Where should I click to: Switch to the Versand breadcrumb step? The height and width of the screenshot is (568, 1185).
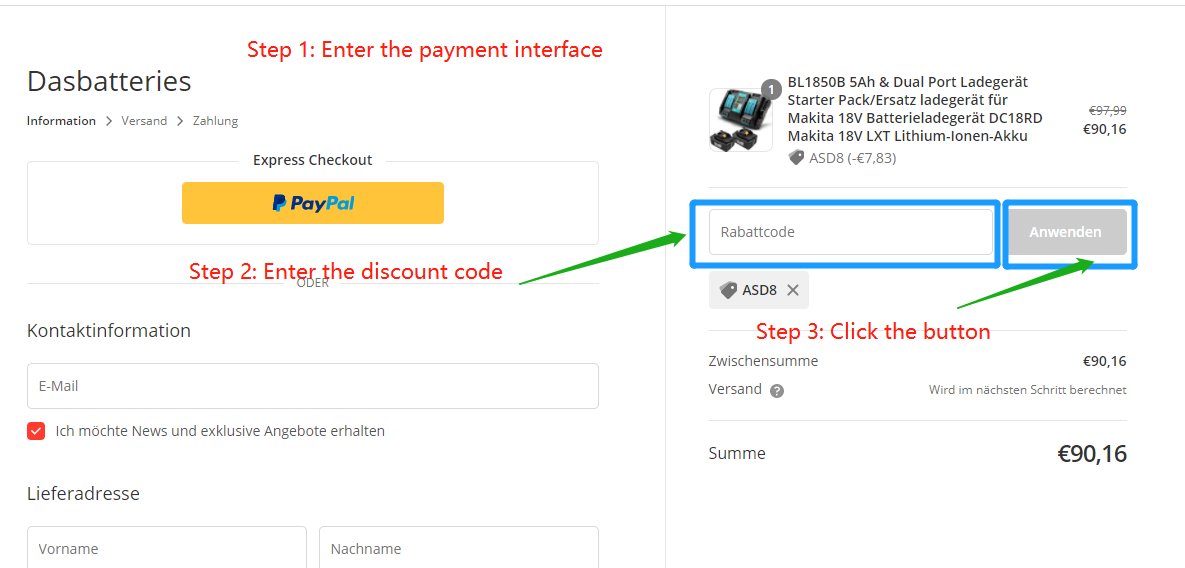click(x=144, y=121)
